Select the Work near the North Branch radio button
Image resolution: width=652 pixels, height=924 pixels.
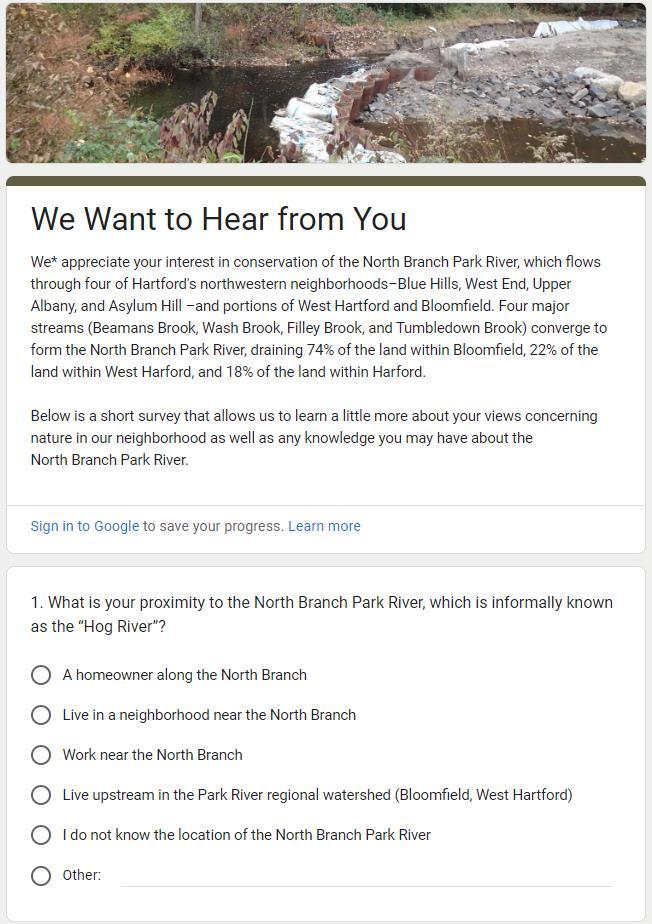point(41,755)
